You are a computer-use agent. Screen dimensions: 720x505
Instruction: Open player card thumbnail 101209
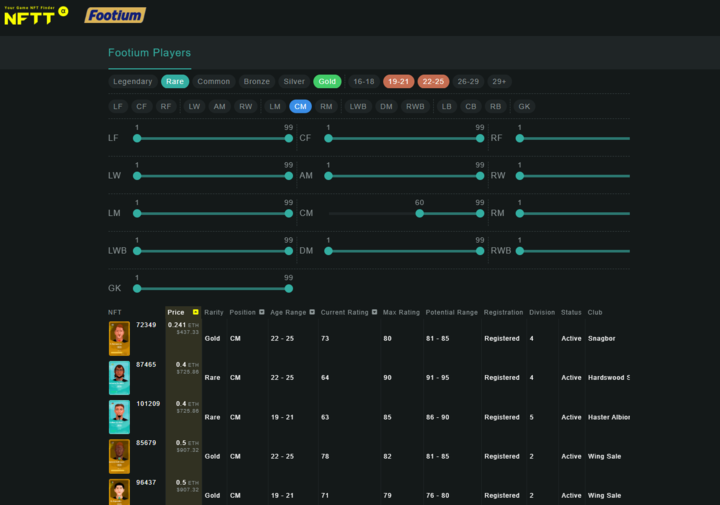[119, 417]
